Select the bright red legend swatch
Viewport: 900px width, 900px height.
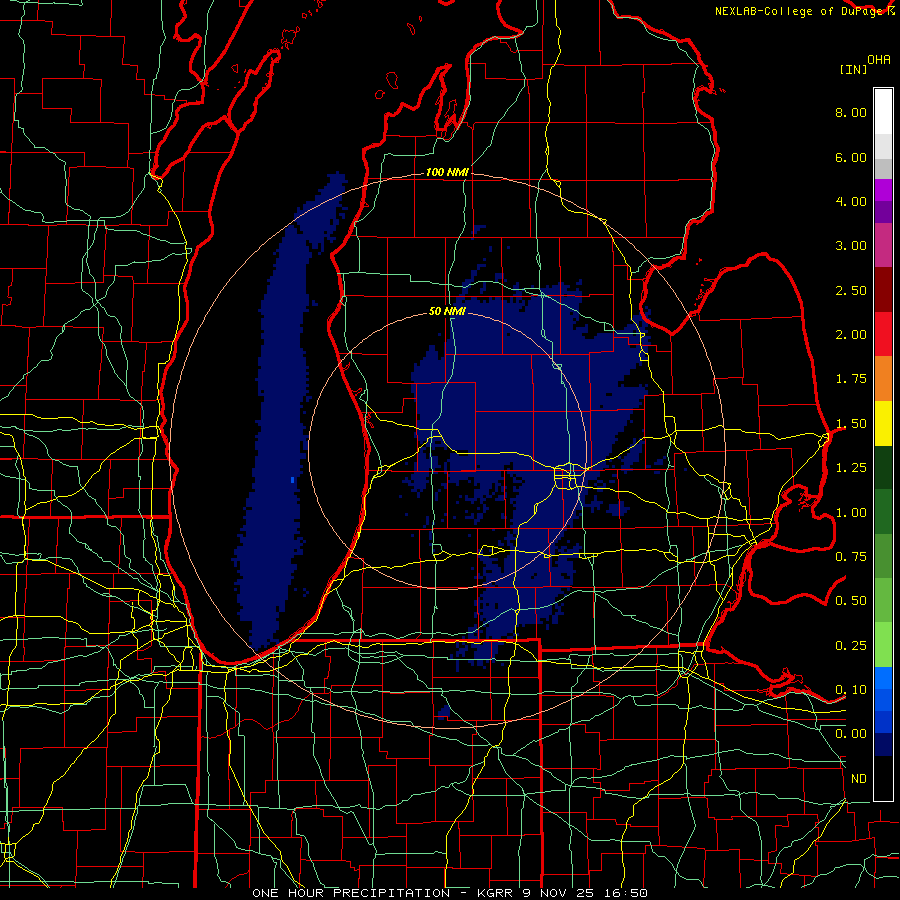883,334
